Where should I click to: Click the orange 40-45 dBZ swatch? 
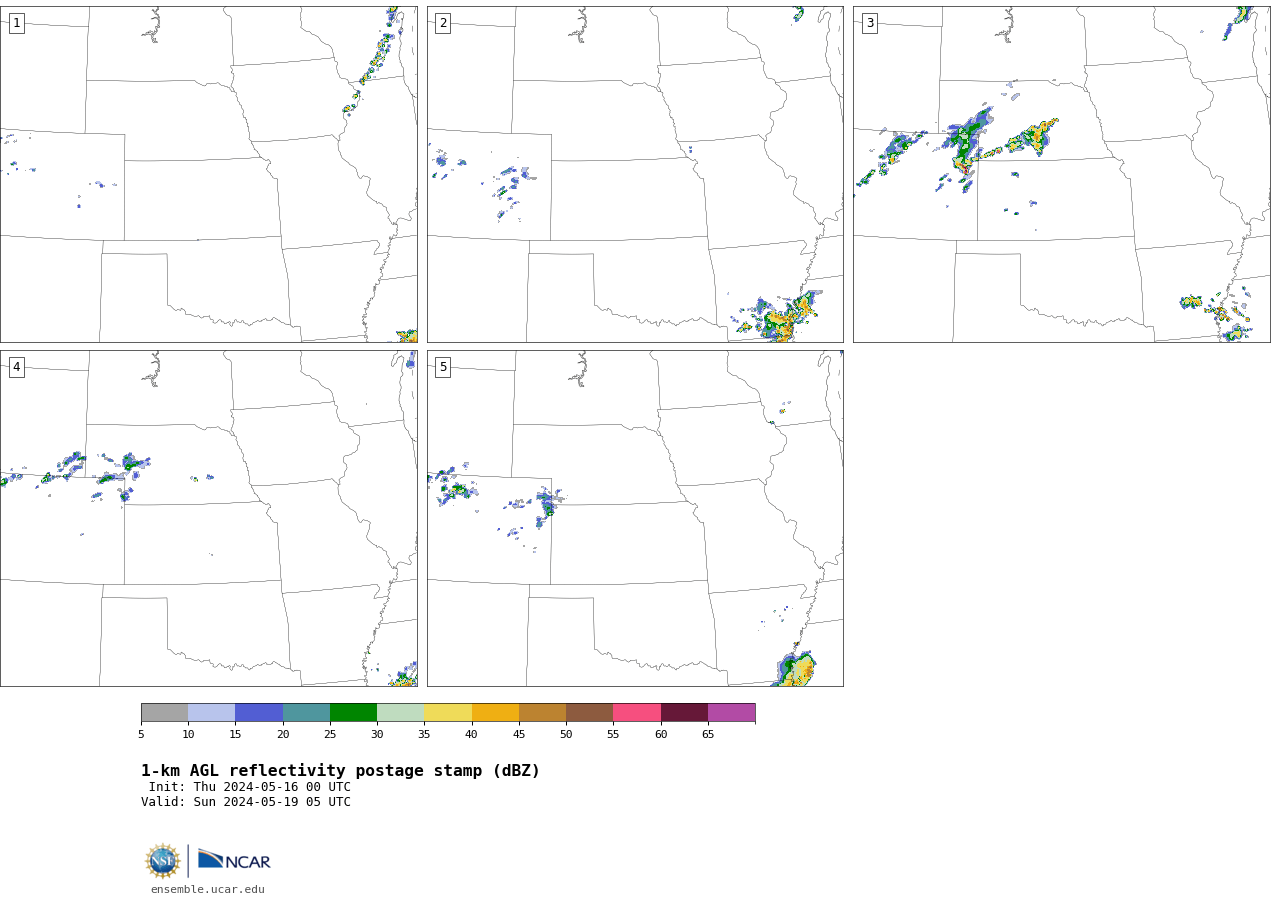pyautogui.click(x=495, y=713)
